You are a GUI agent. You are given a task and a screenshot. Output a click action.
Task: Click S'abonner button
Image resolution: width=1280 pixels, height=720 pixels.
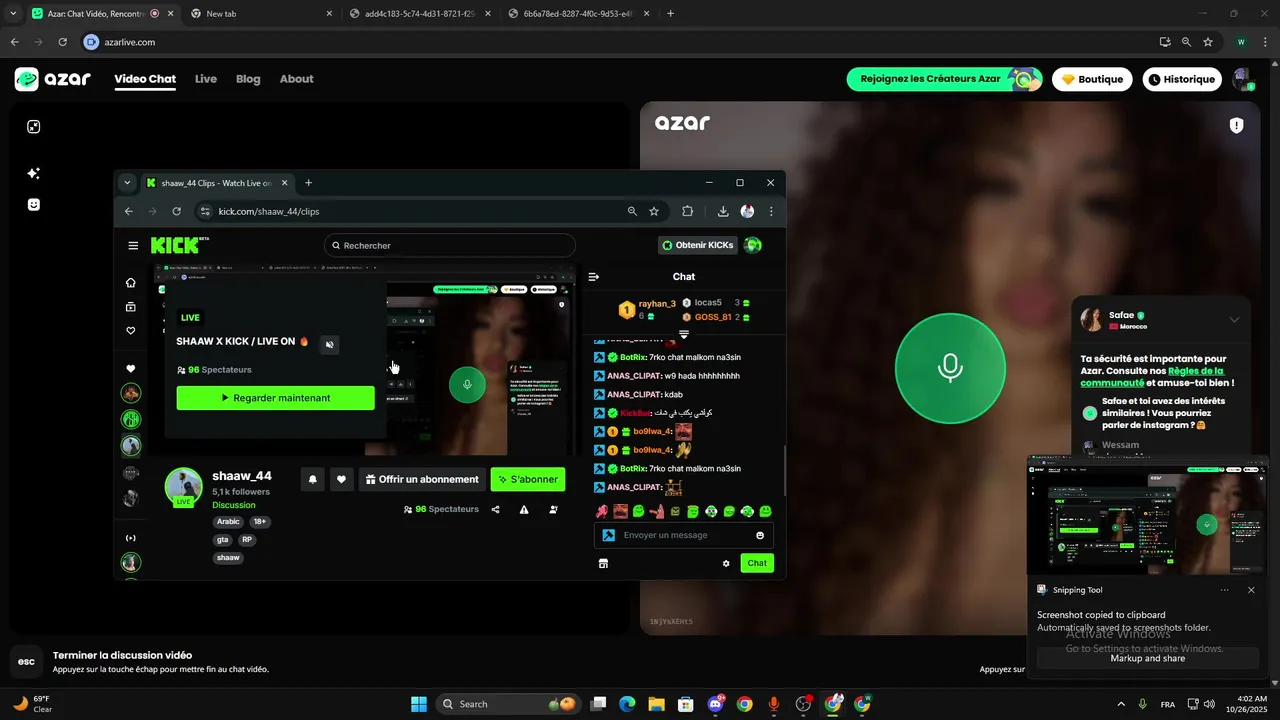528,479
